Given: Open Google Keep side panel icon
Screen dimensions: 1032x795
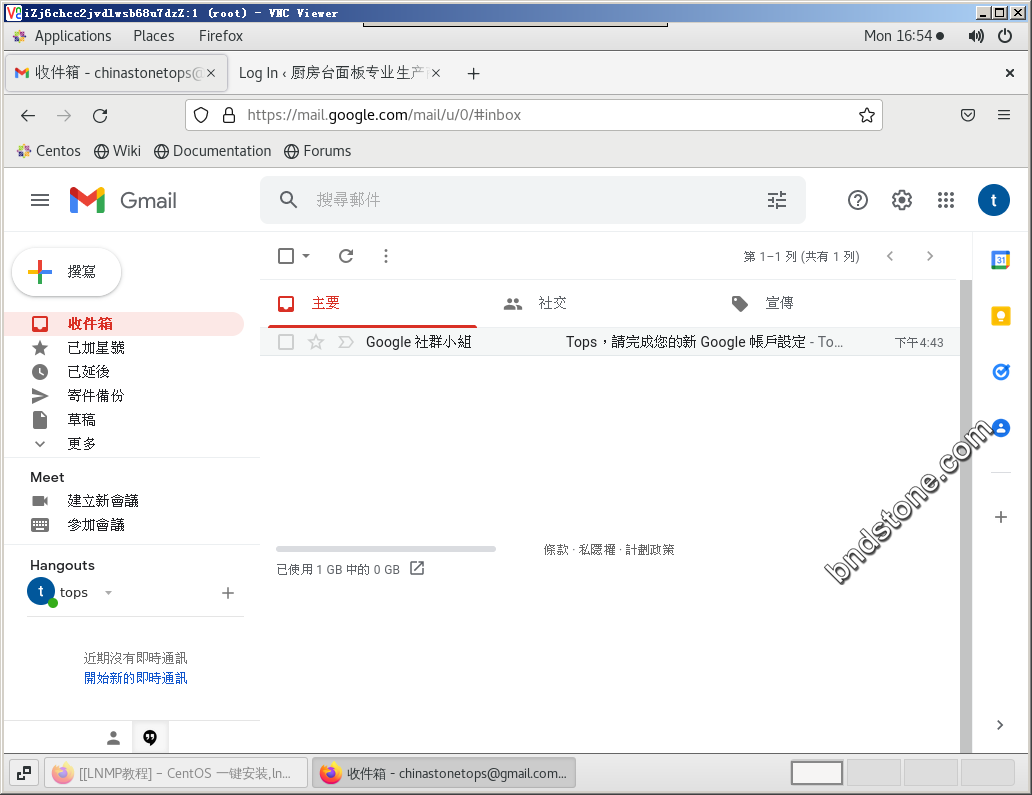Looking at the screenshot, I should pos(1000,316).
